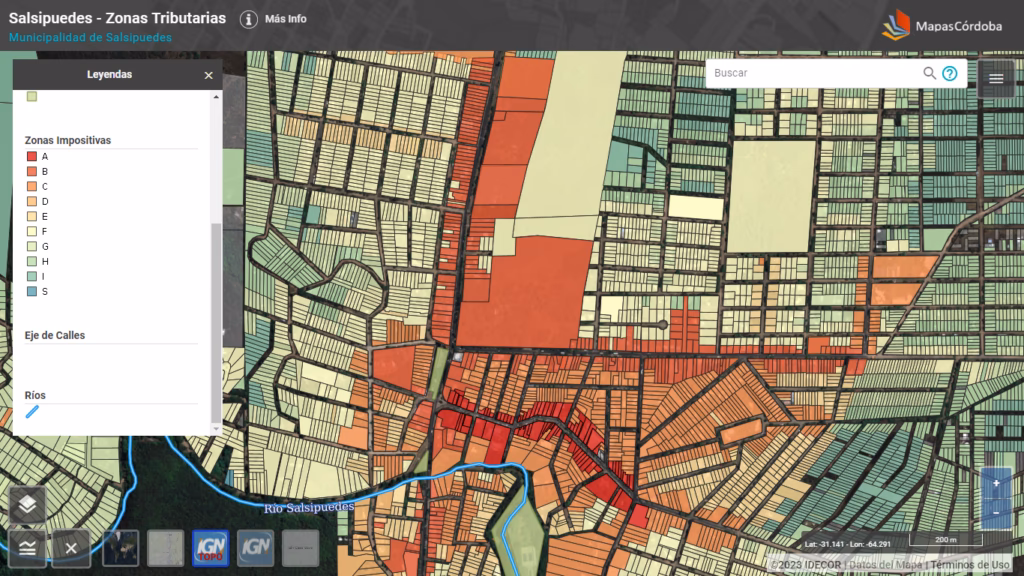The image size is (1024, 576).
Task: Close the Leyendas panel
Action: pyautogui.click(x=208, y=75)
